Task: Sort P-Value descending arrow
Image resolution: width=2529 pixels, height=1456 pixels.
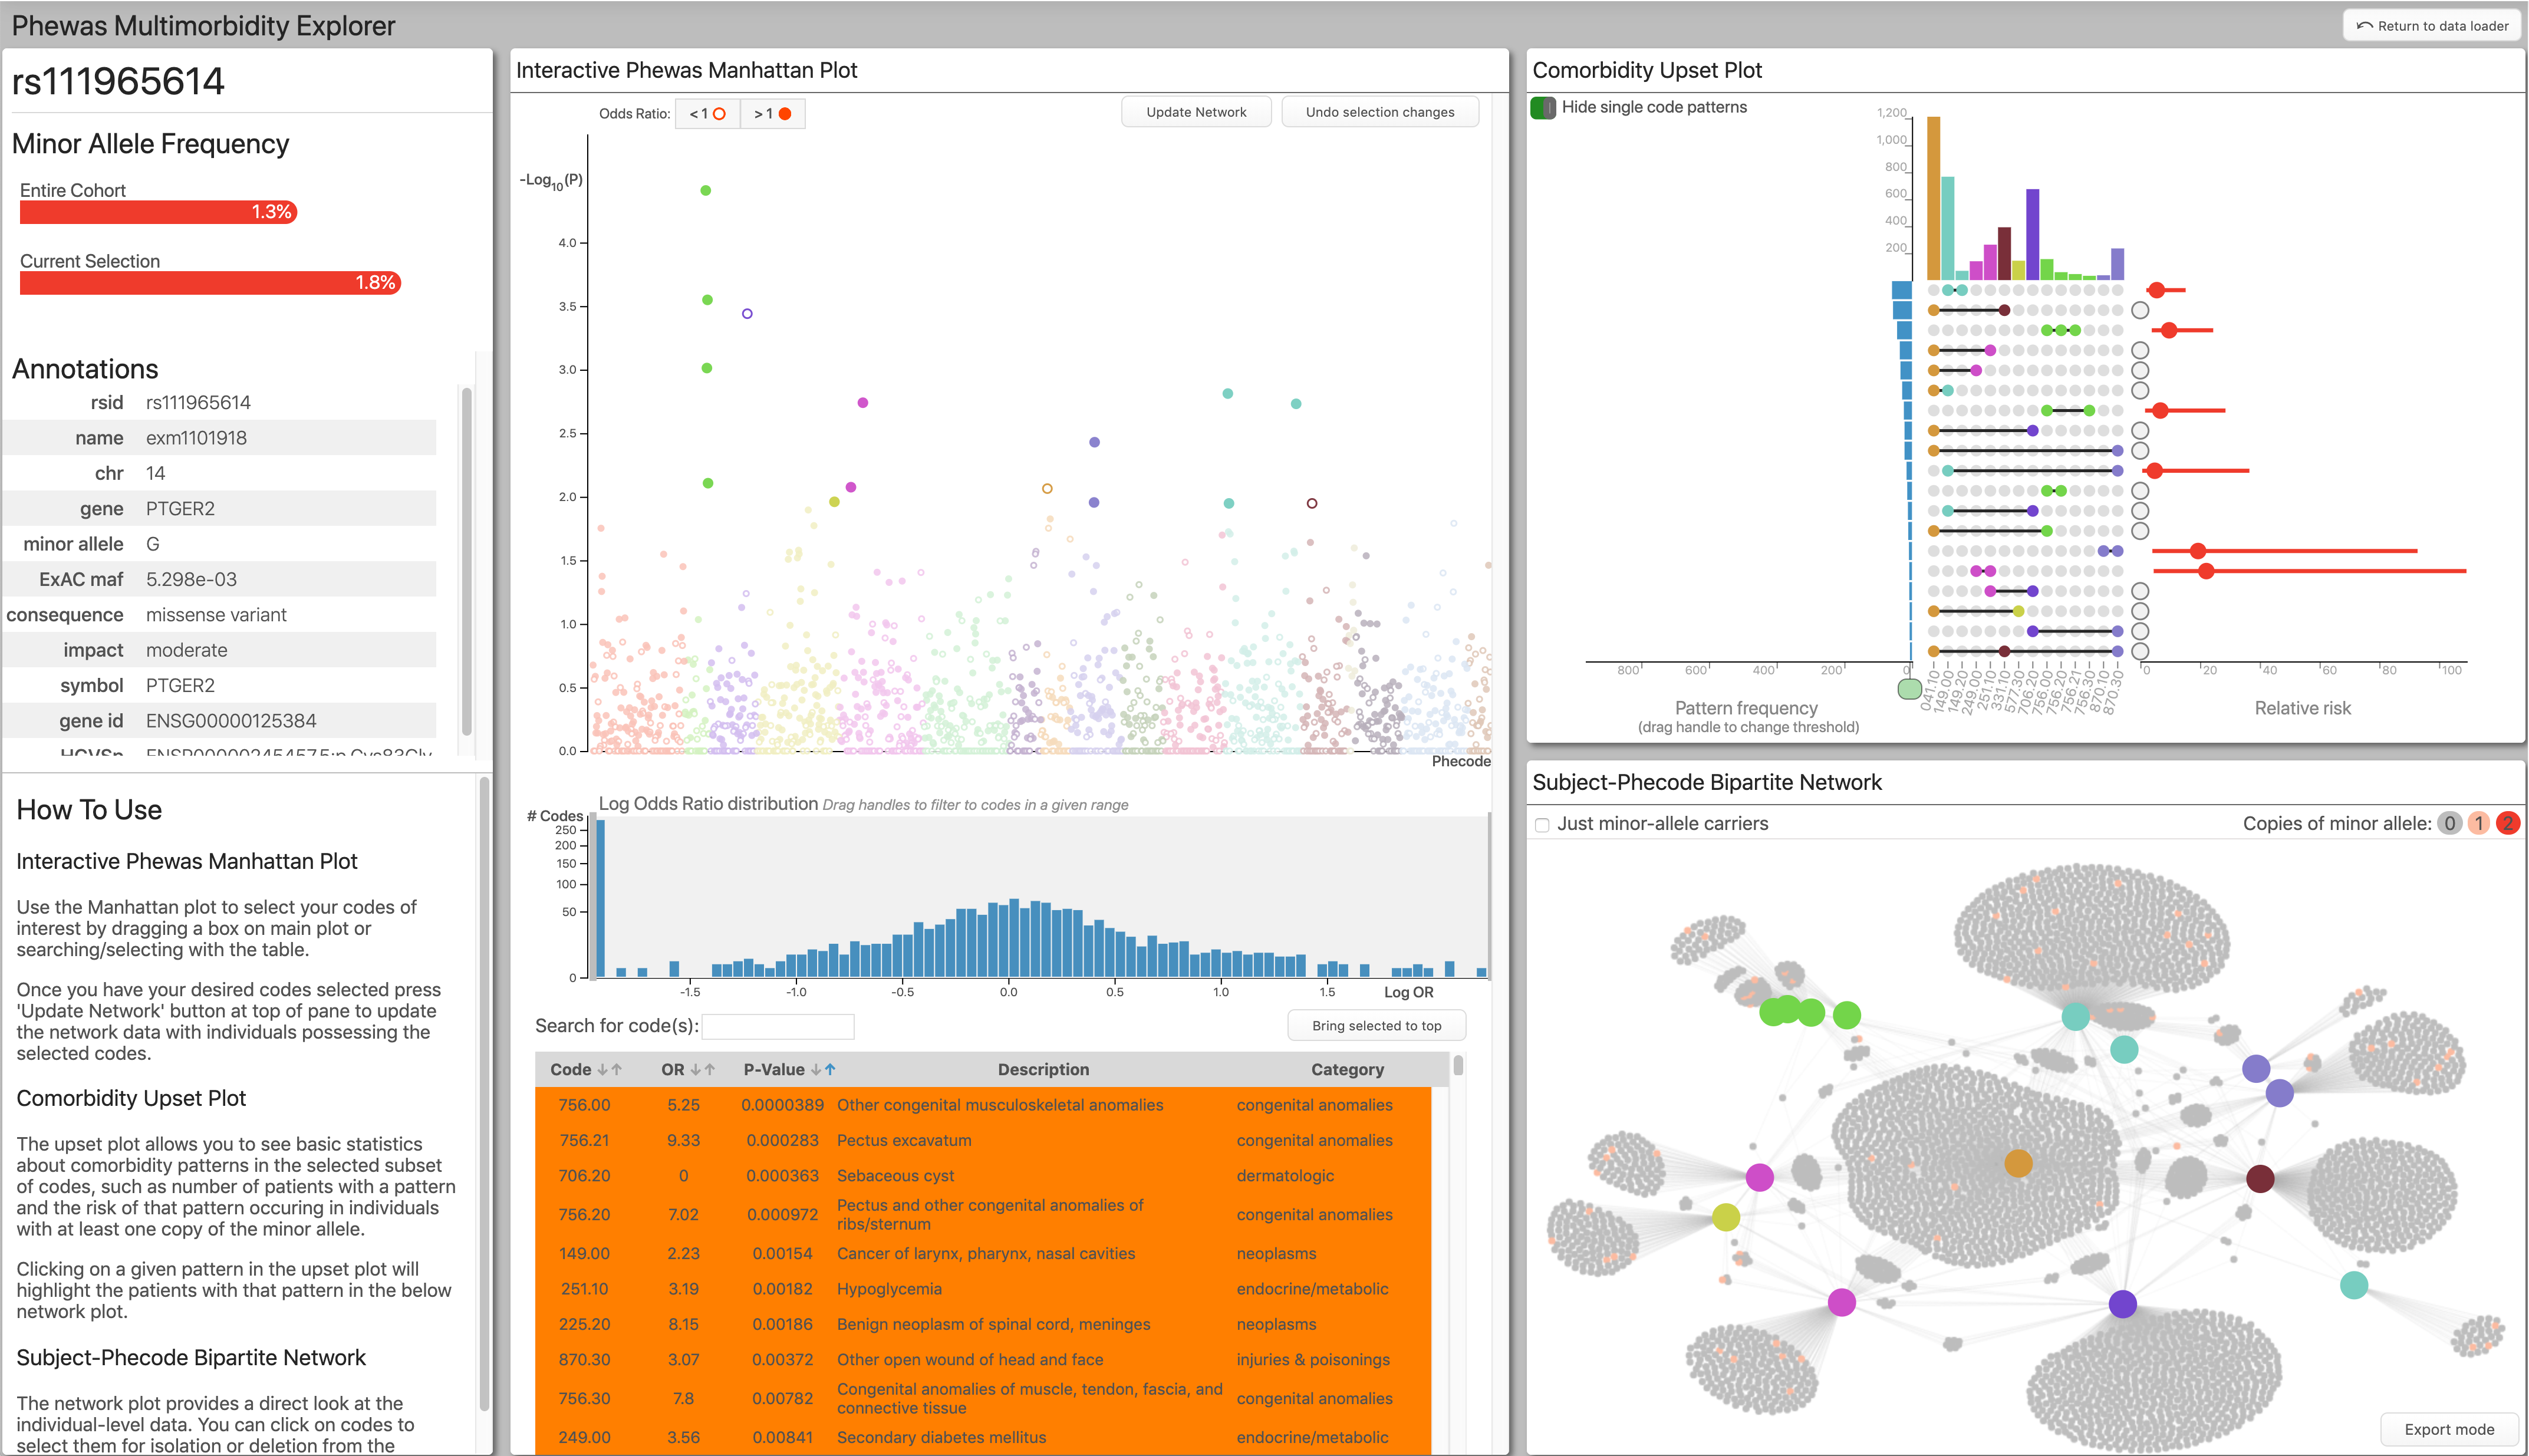Action: tap(816, 1069)
